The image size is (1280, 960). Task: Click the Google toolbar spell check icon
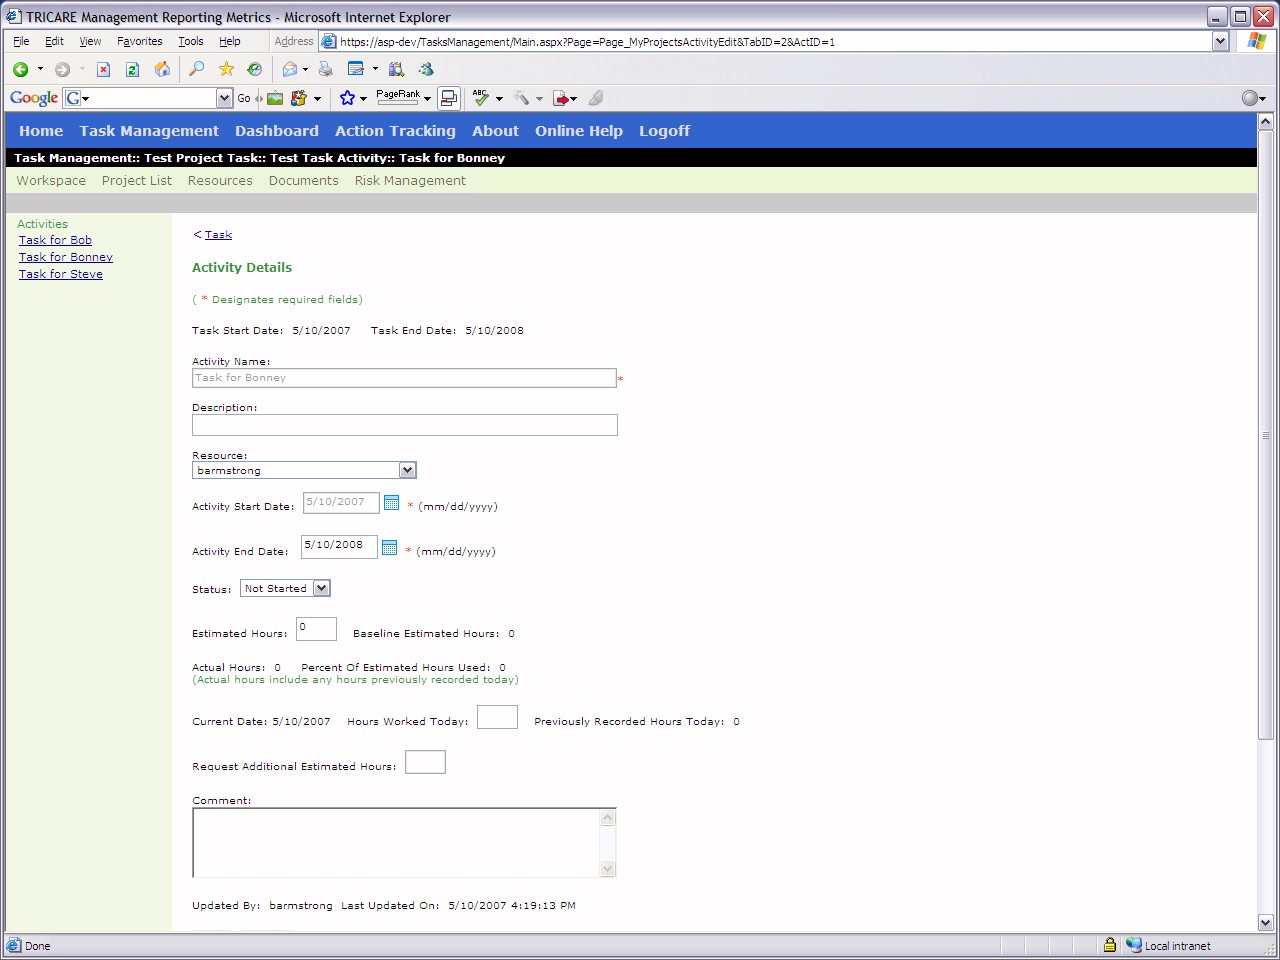(x=481, y=98)
